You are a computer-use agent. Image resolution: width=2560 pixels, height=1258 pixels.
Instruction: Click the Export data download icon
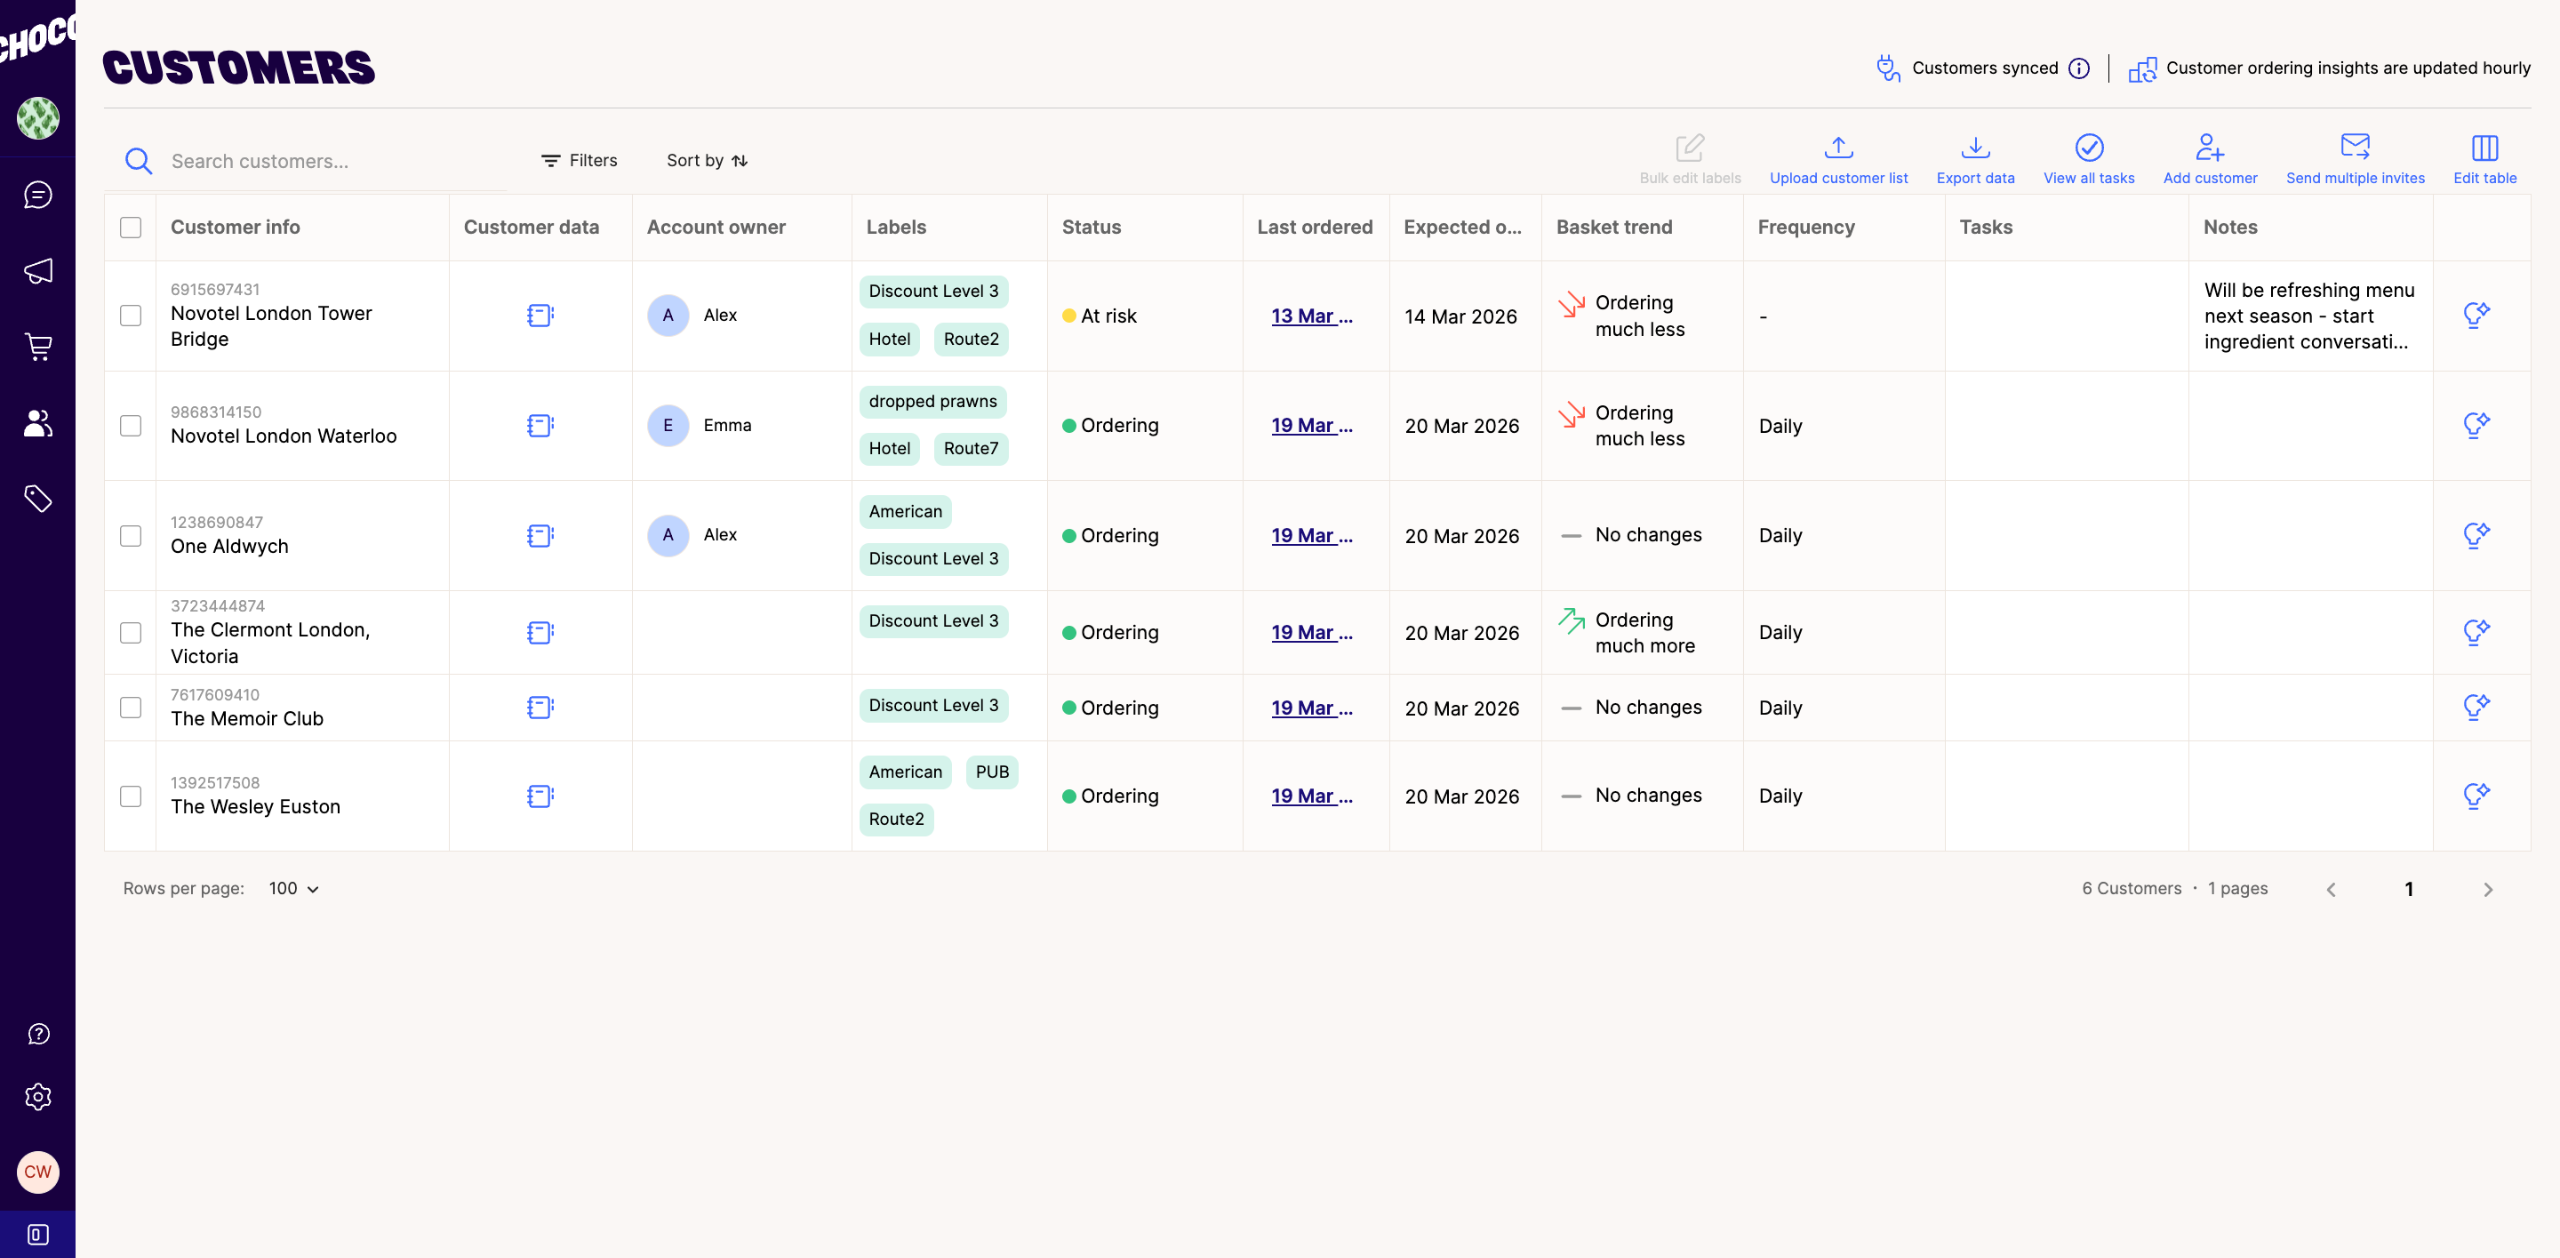coord(1975,148)
